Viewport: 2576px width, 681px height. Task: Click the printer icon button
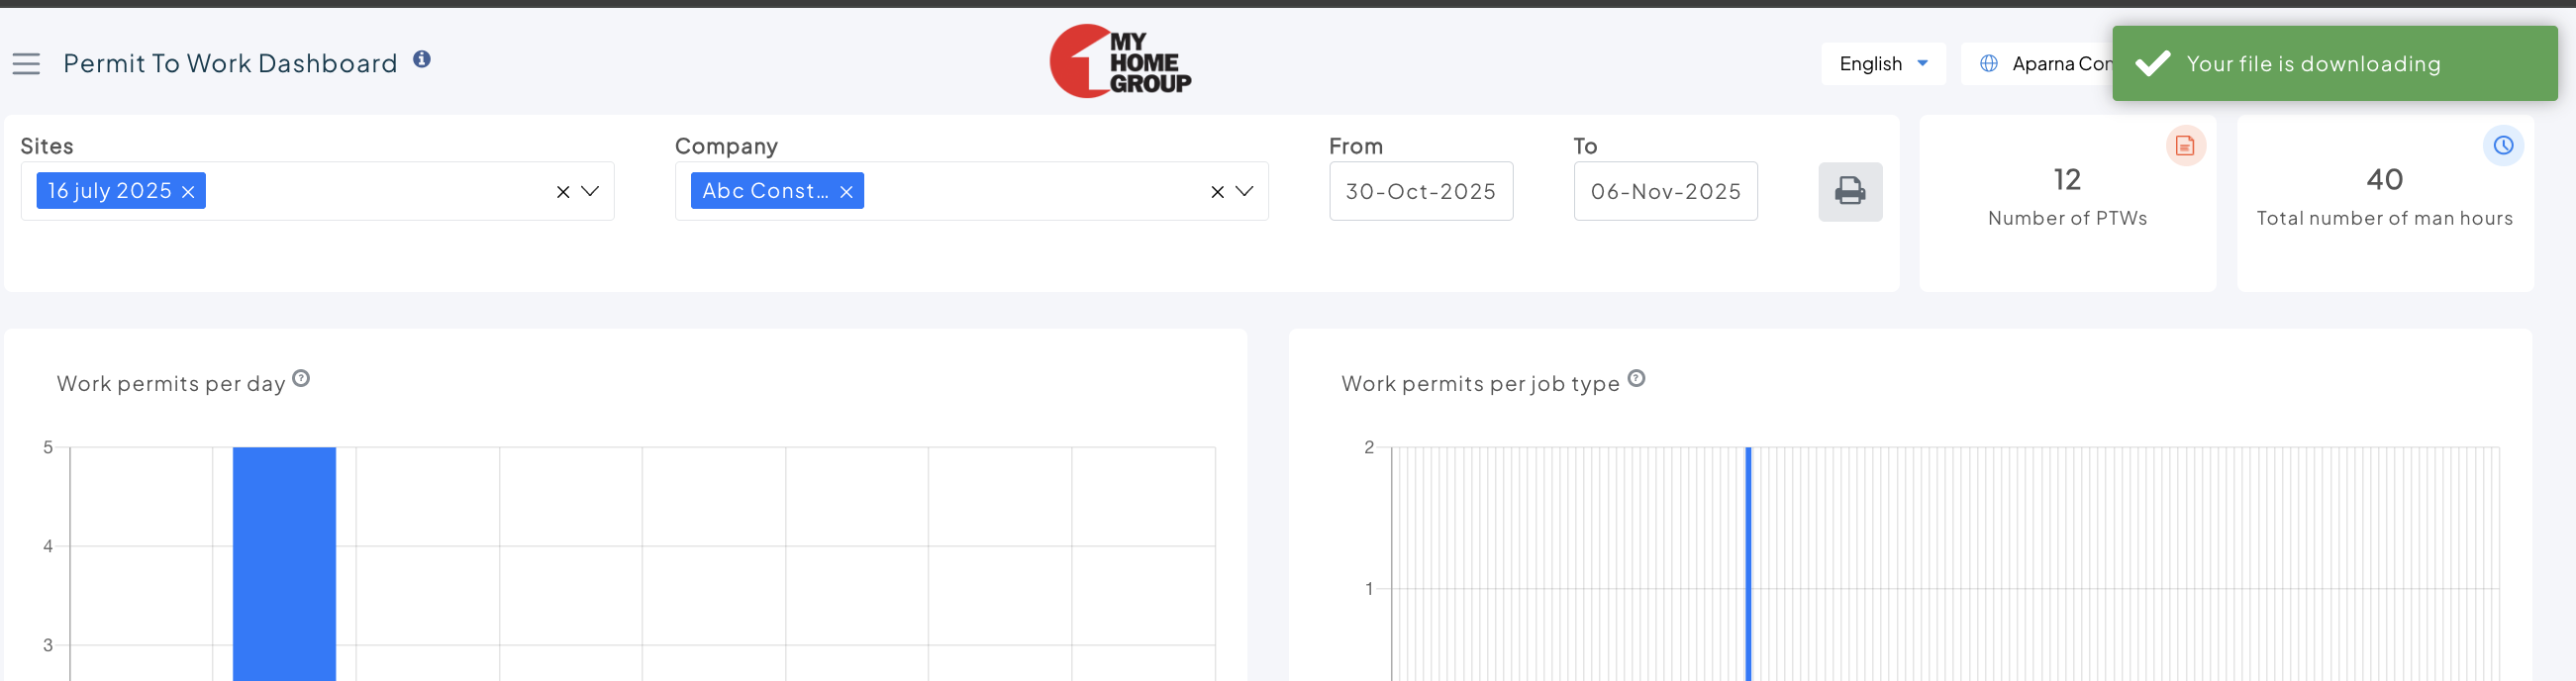click(x=1849, y=191)
